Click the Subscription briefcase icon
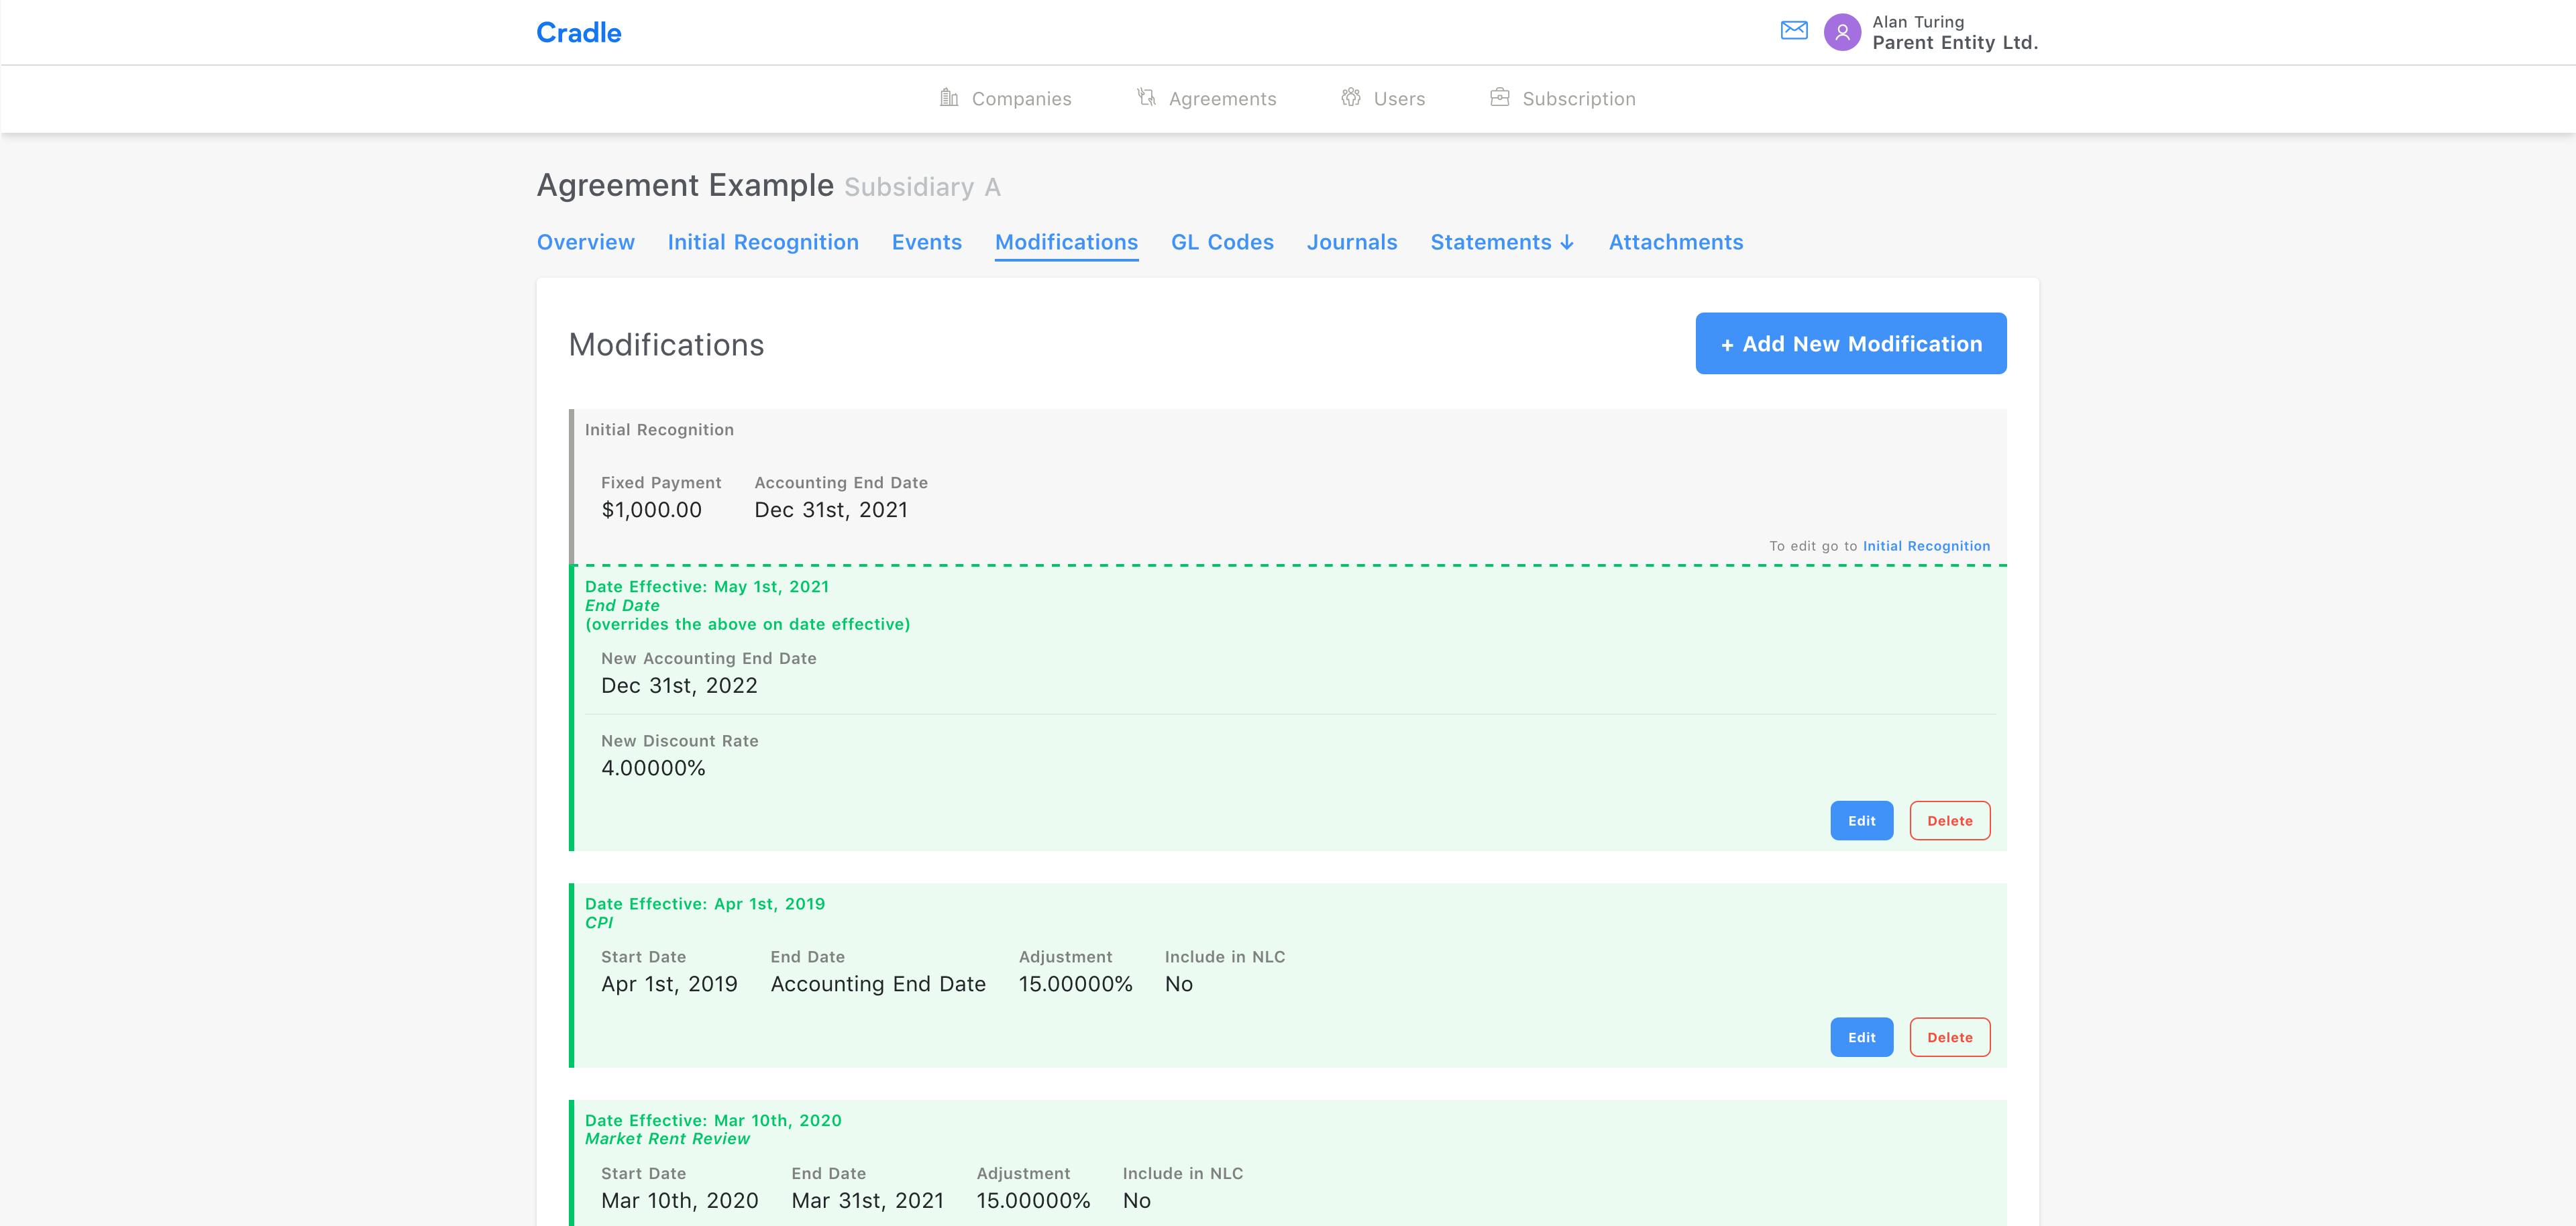2576x1226 pixels. point(1499,97)
